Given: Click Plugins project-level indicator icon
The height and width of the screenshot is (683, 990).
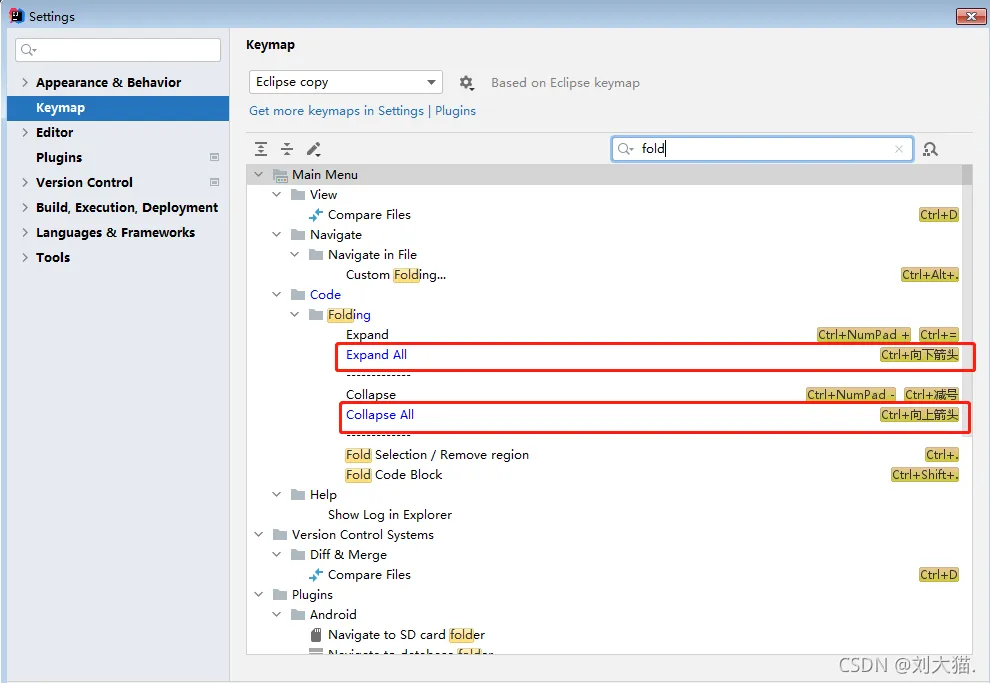Looking at the screenshot, I should click(215, 157).
